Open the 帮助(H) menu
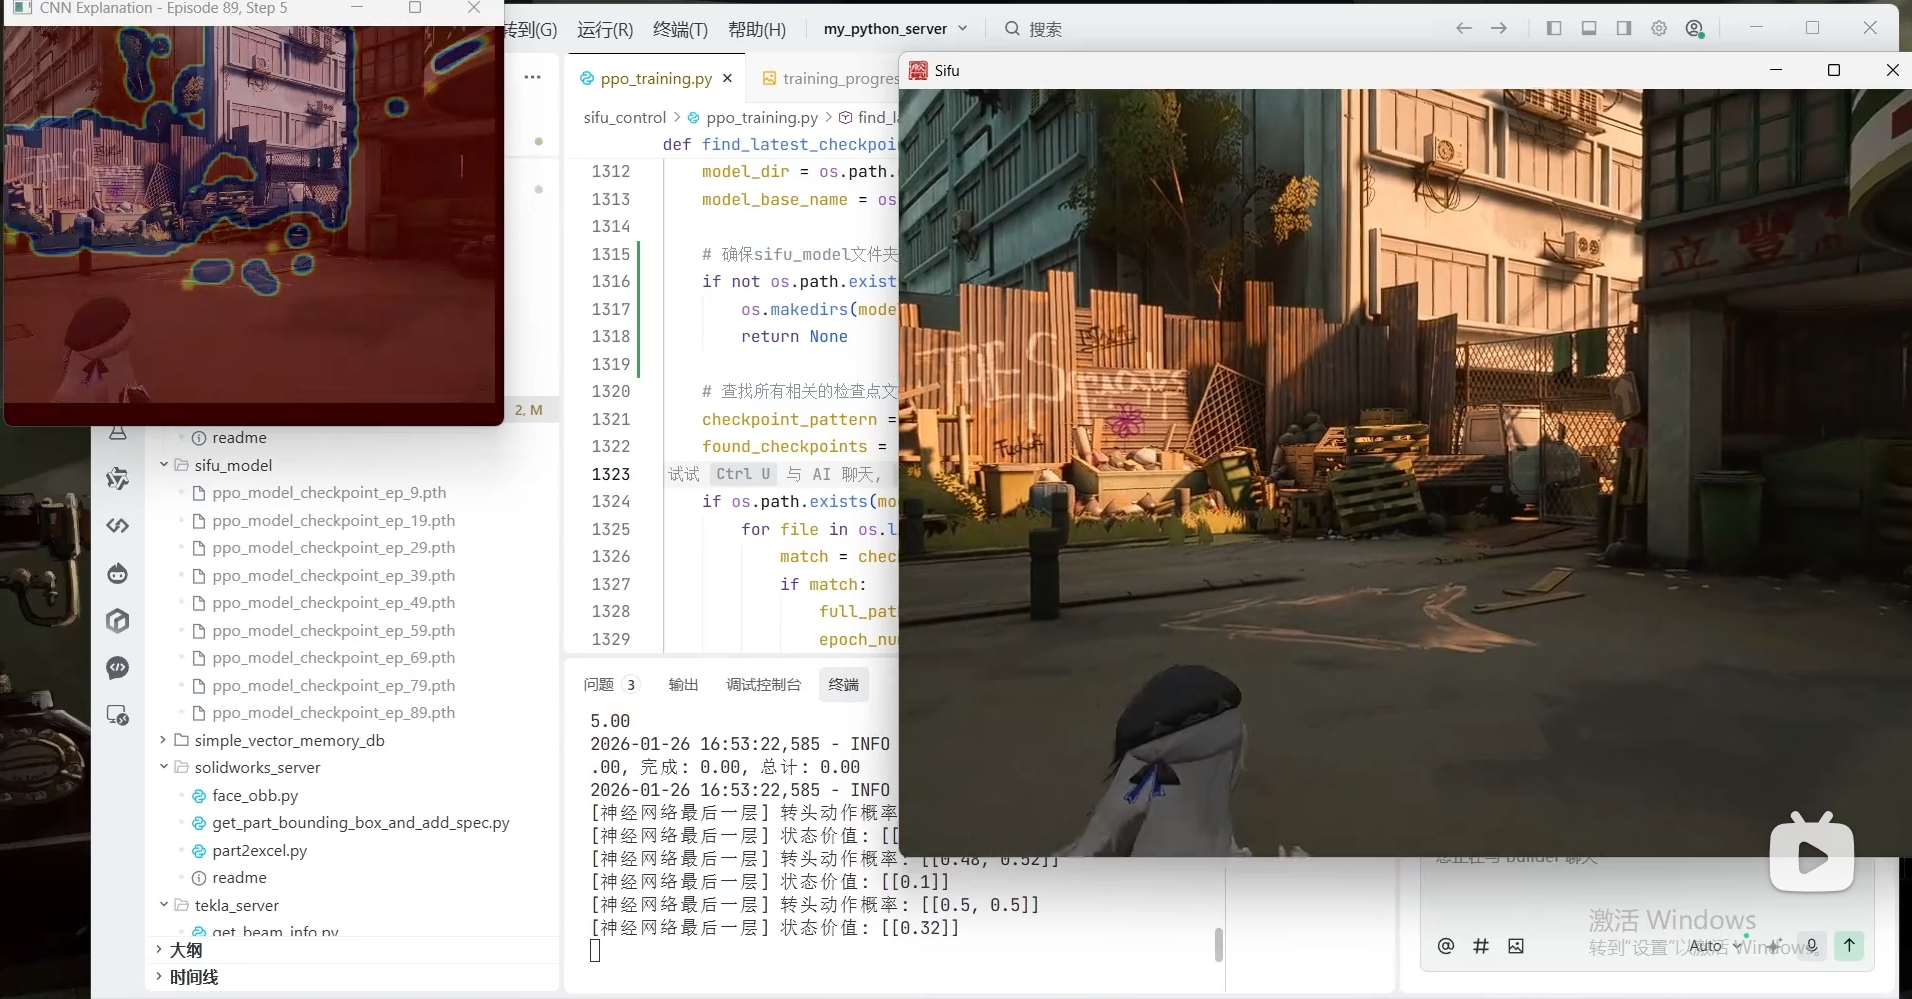 tap(757, 30)
